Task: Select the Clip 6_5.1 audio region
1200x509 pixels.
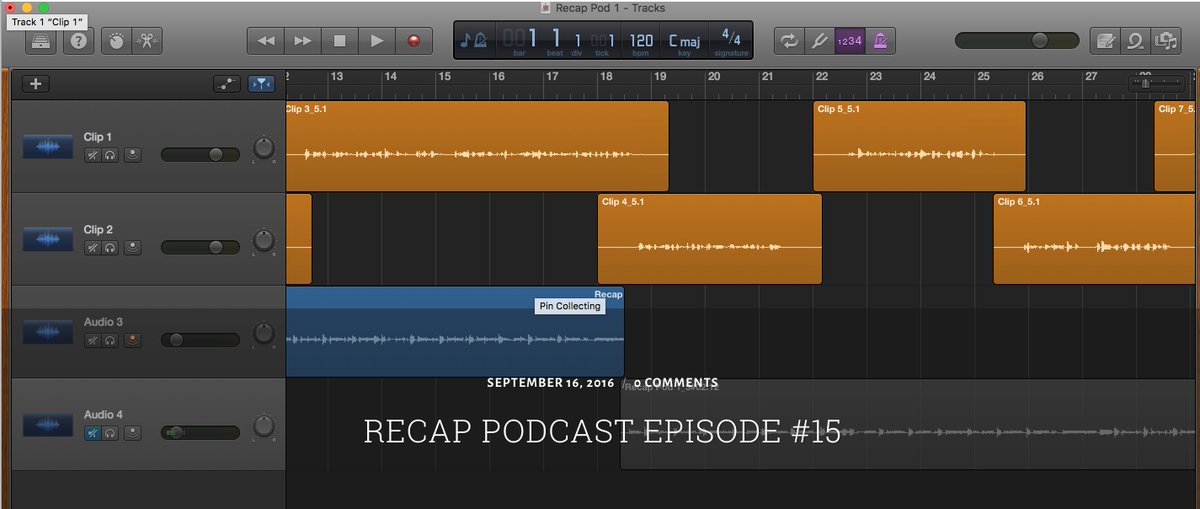Action: pyautogui.click(x=1096, y=239)
